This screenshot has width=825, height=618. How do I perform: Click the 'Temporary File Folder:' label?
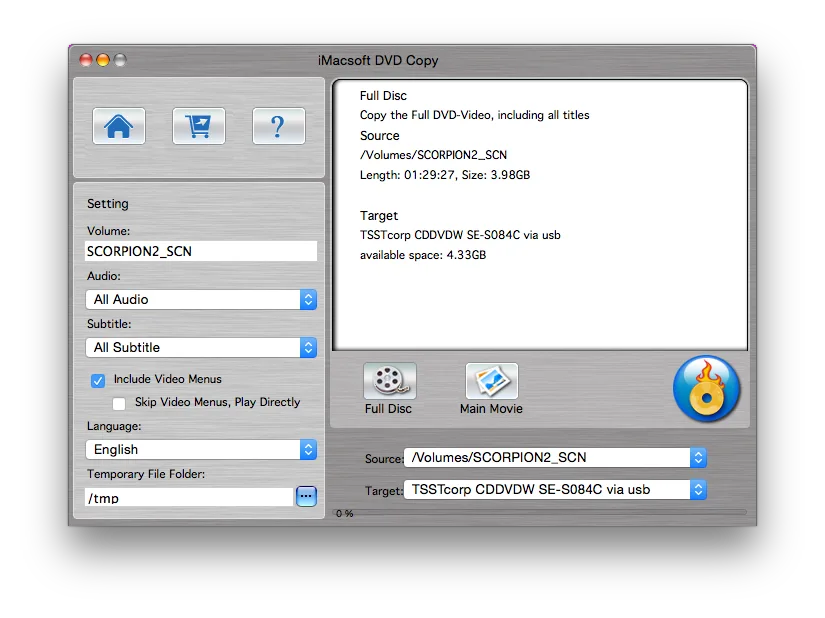146,474
